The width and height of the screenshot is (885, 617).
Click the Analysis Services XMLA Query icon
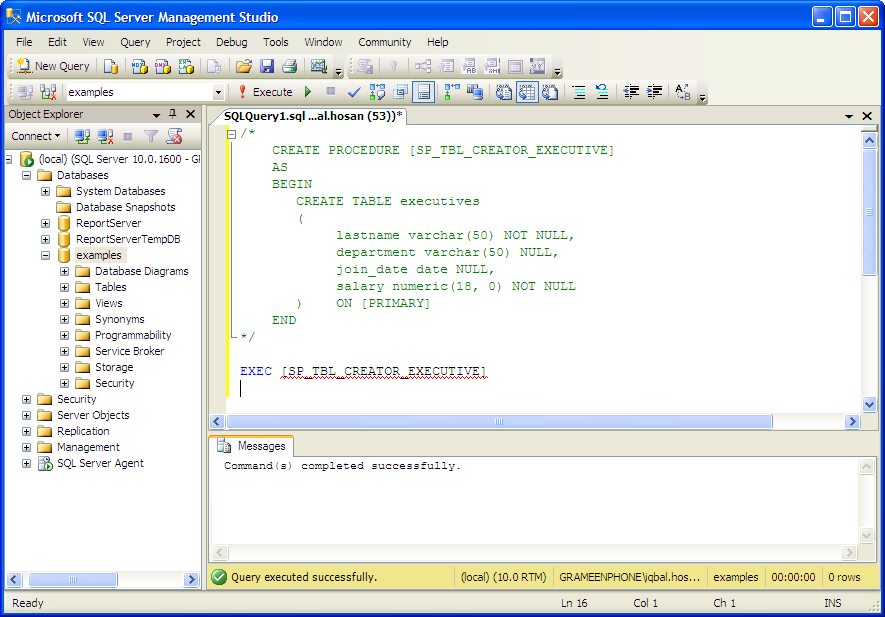point(186,66)
